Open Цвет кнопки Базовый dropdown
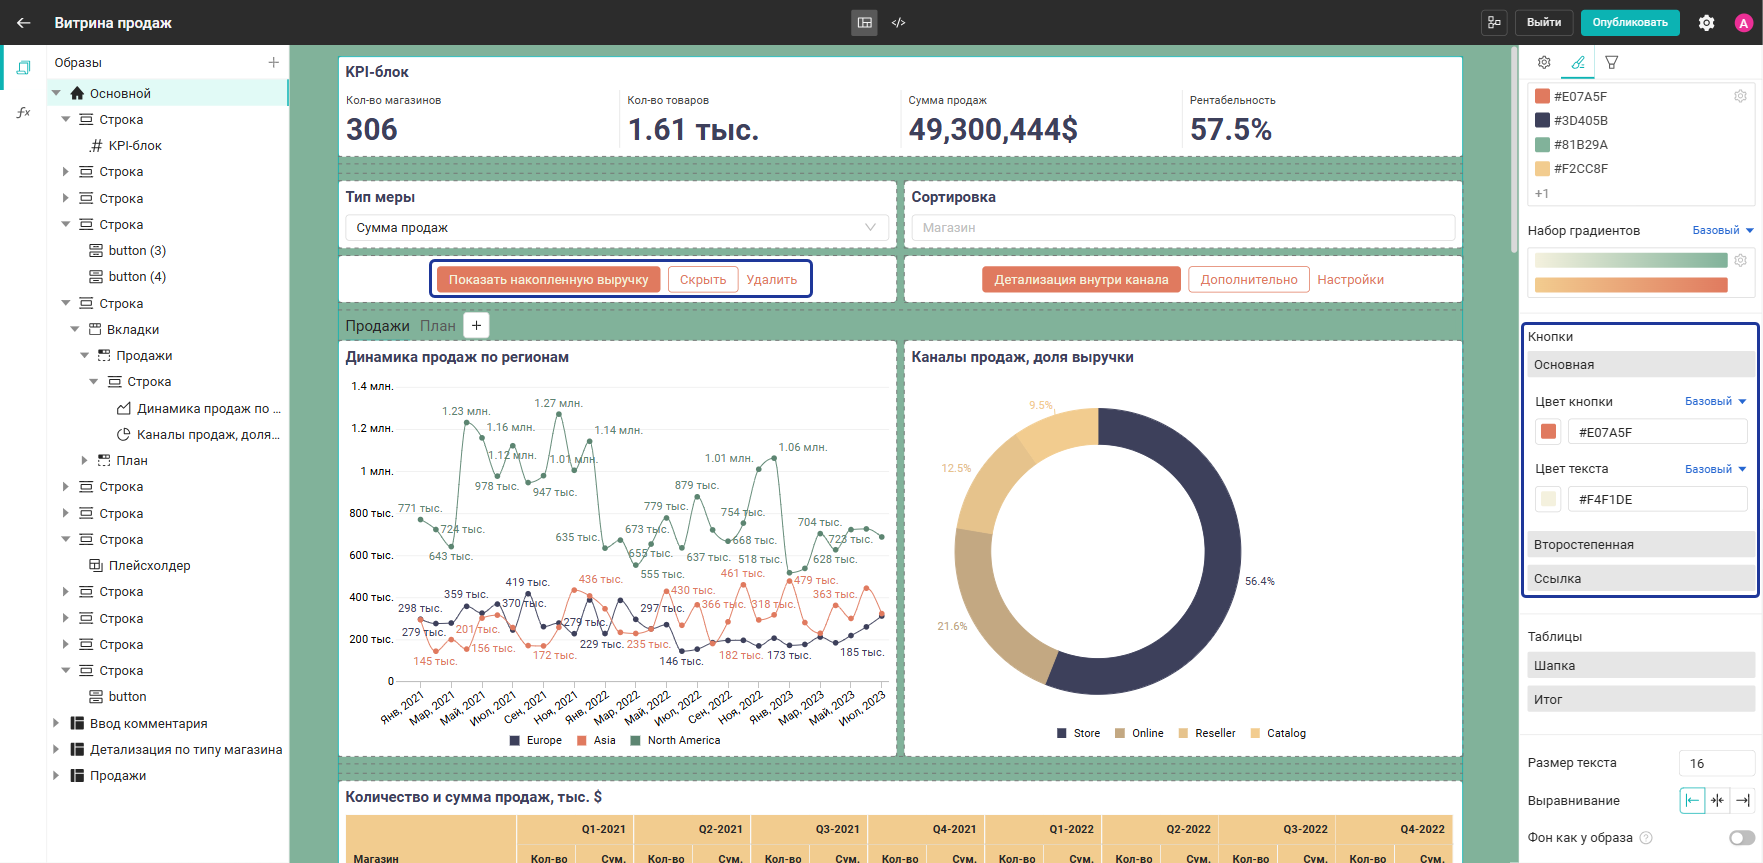The height and width of the screenshot is (863, 1763). tap(1716, 401)
